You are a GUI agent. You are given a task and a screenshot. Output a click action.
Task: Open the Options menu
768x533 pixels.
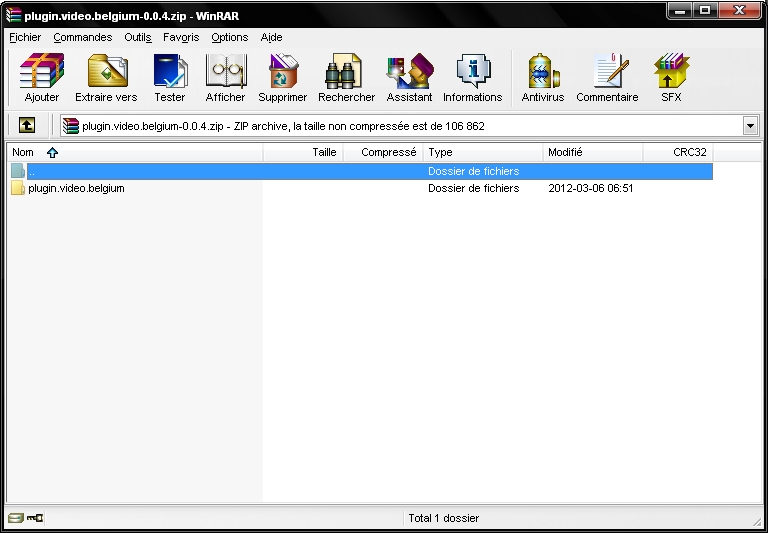click(230, 37)
